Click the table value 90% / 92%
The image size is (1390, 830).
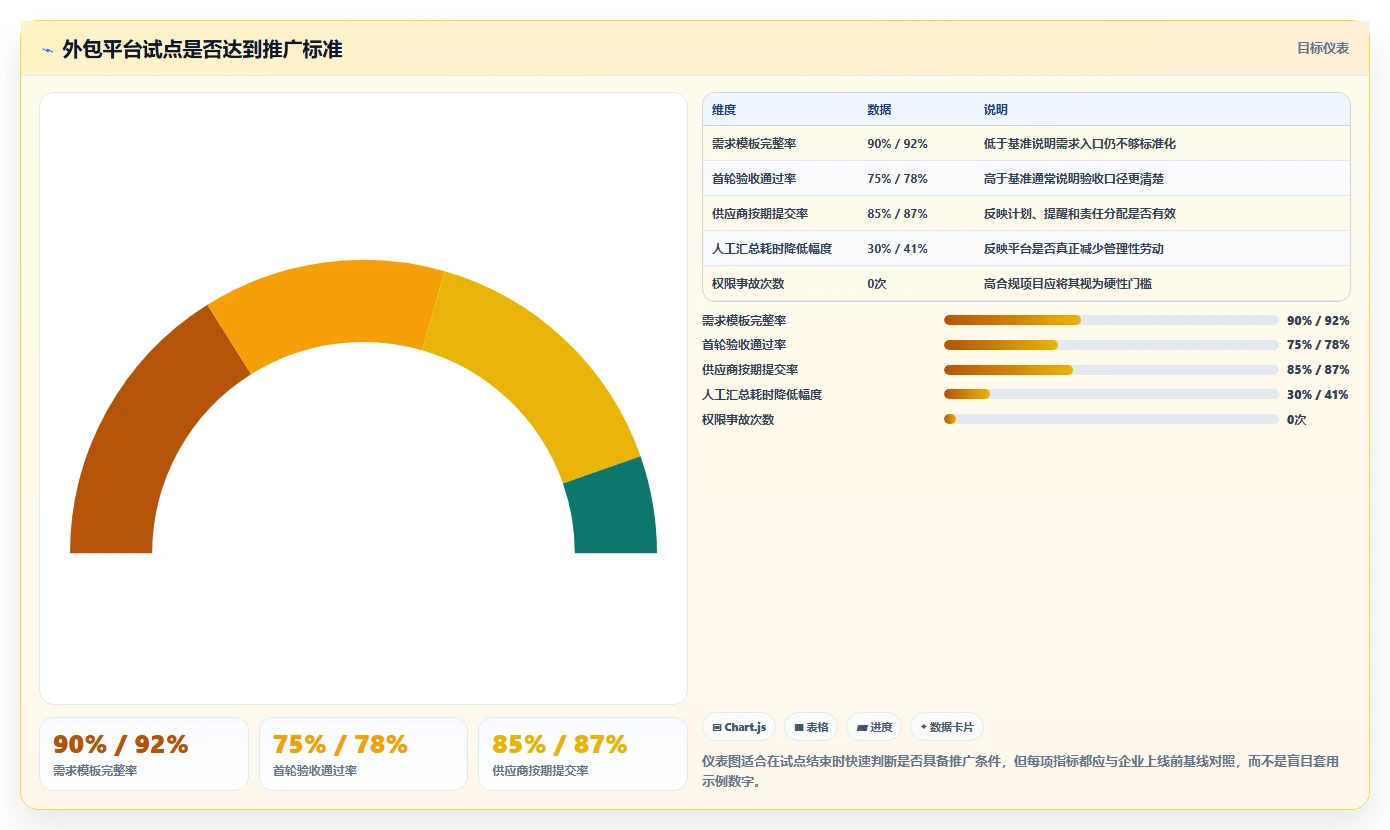(x=897, y=144)
